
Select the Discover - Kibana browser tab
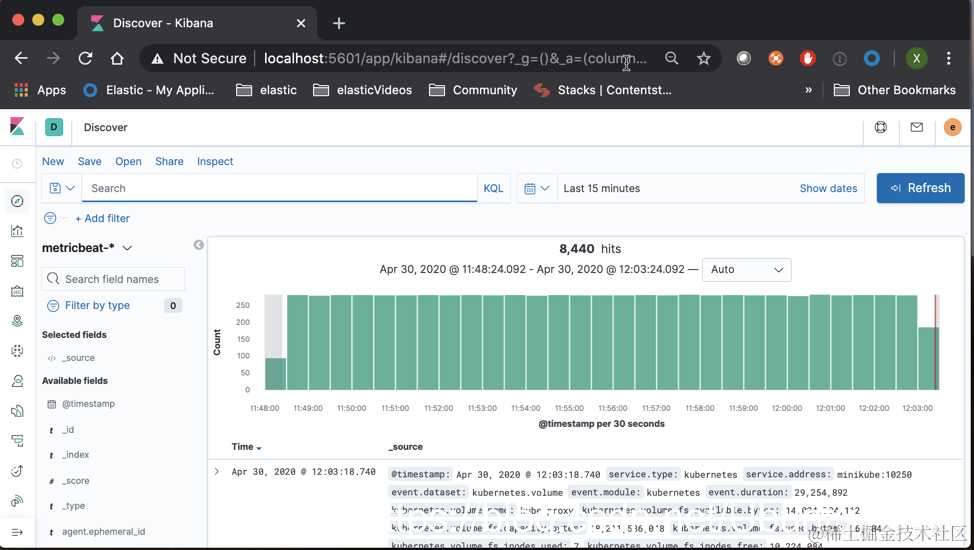click(x=198, y=24)
